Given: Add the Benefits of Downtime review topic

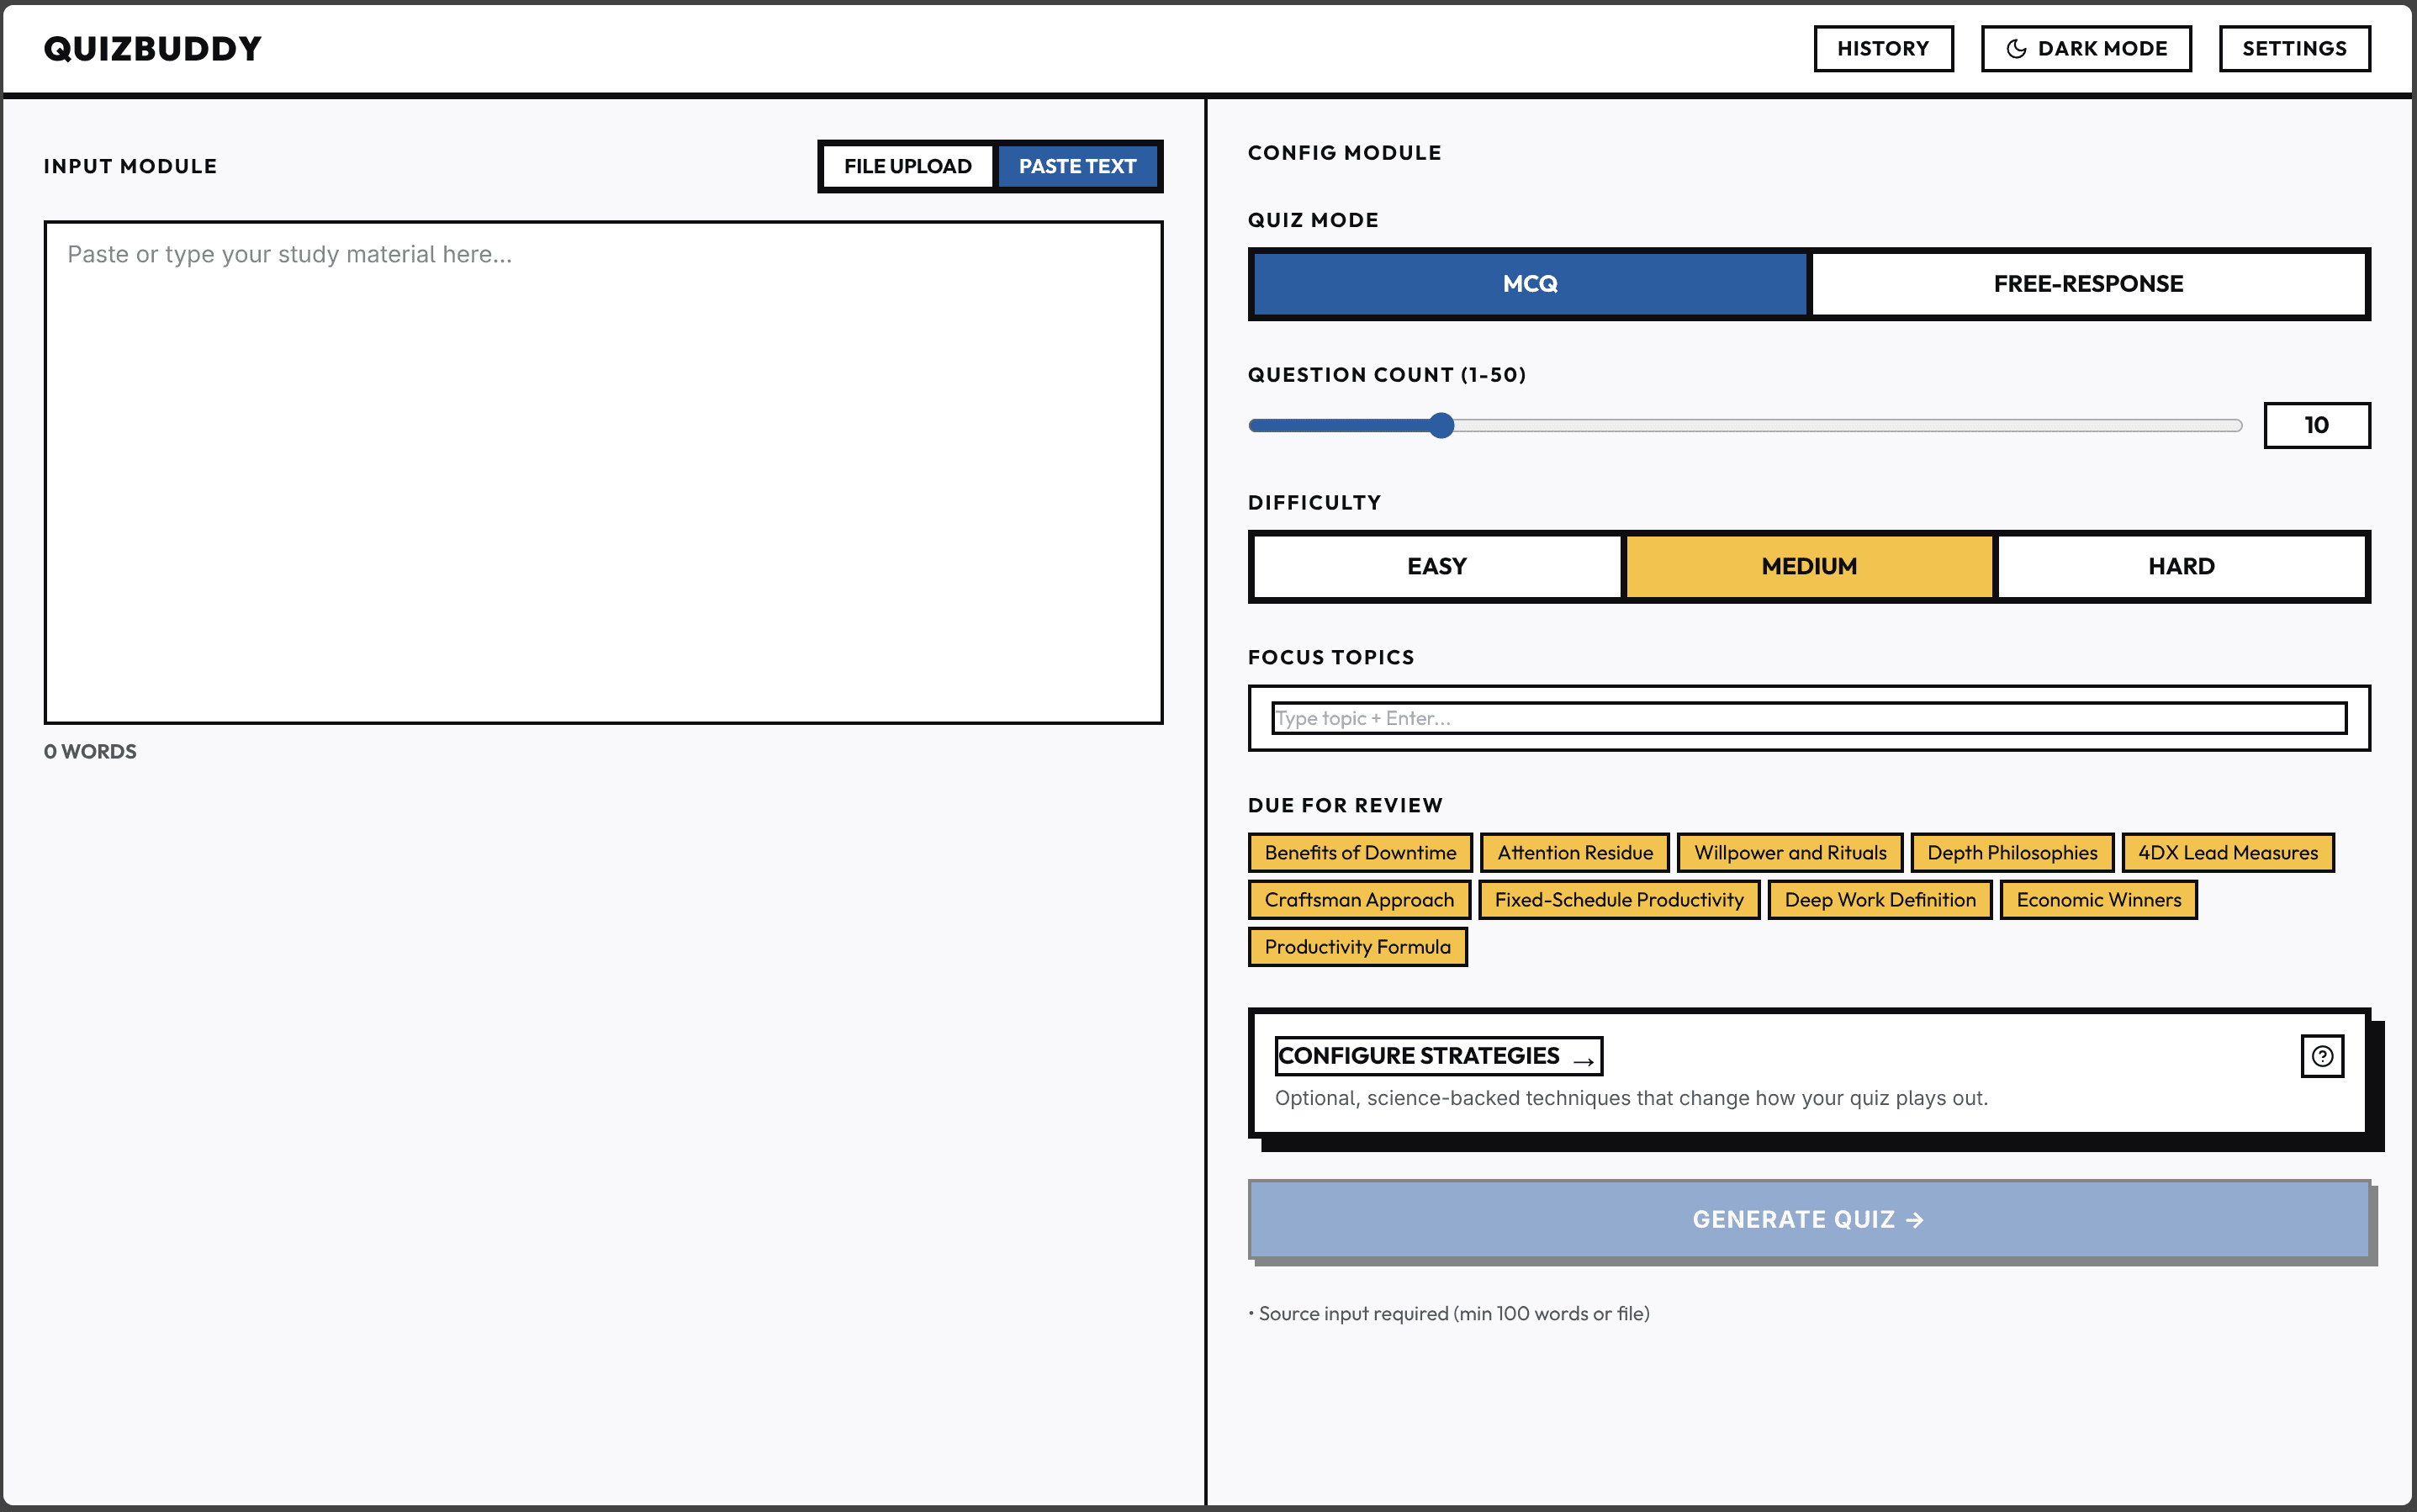Looking at the screenshot, I should [1360, 853].
